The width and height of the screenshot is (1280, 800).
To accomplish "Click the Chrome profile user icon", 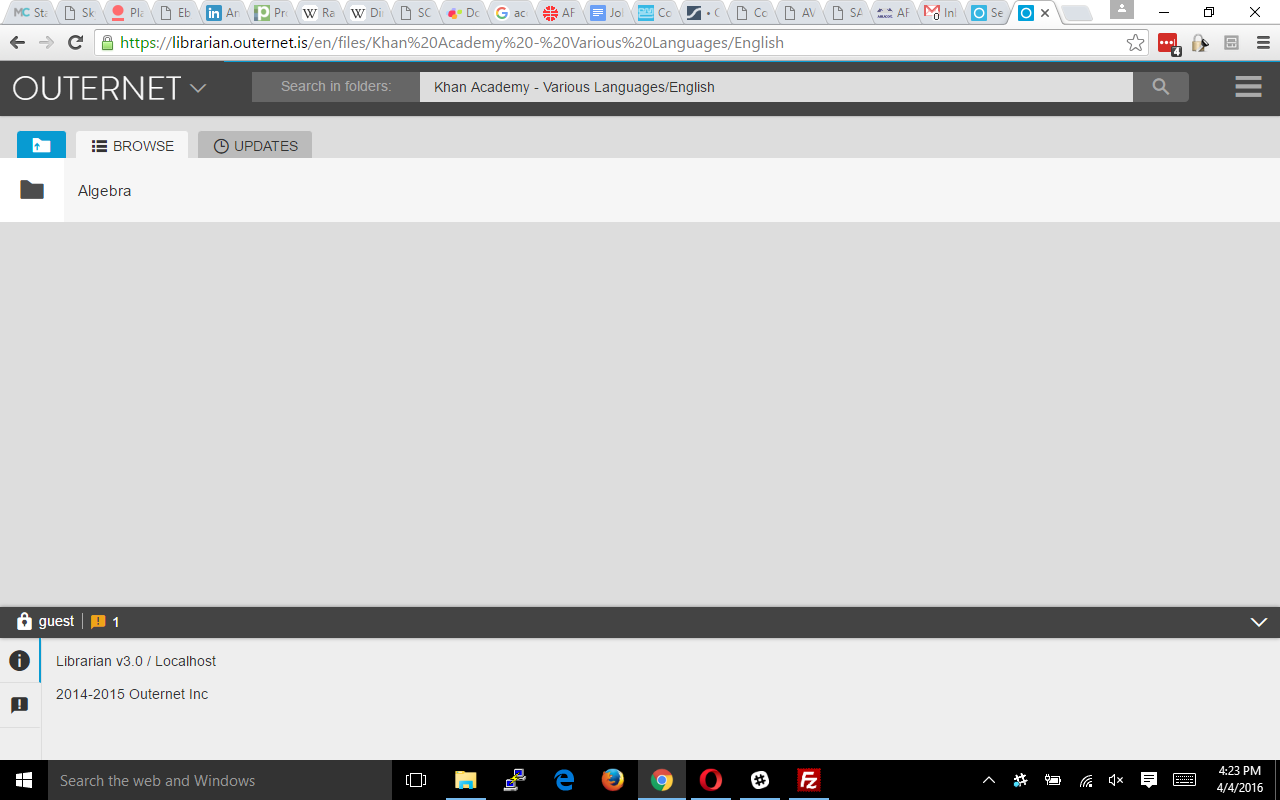I will [x=1122, y=9].
